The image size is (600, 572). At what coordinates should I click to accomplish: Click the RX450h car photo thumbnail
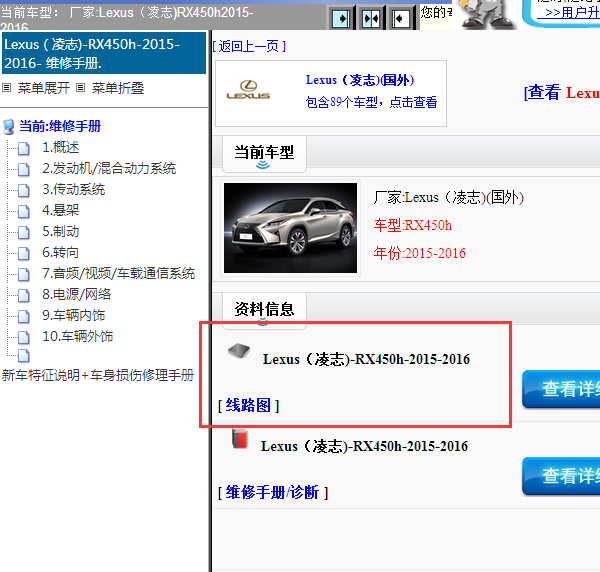[290, 228]
